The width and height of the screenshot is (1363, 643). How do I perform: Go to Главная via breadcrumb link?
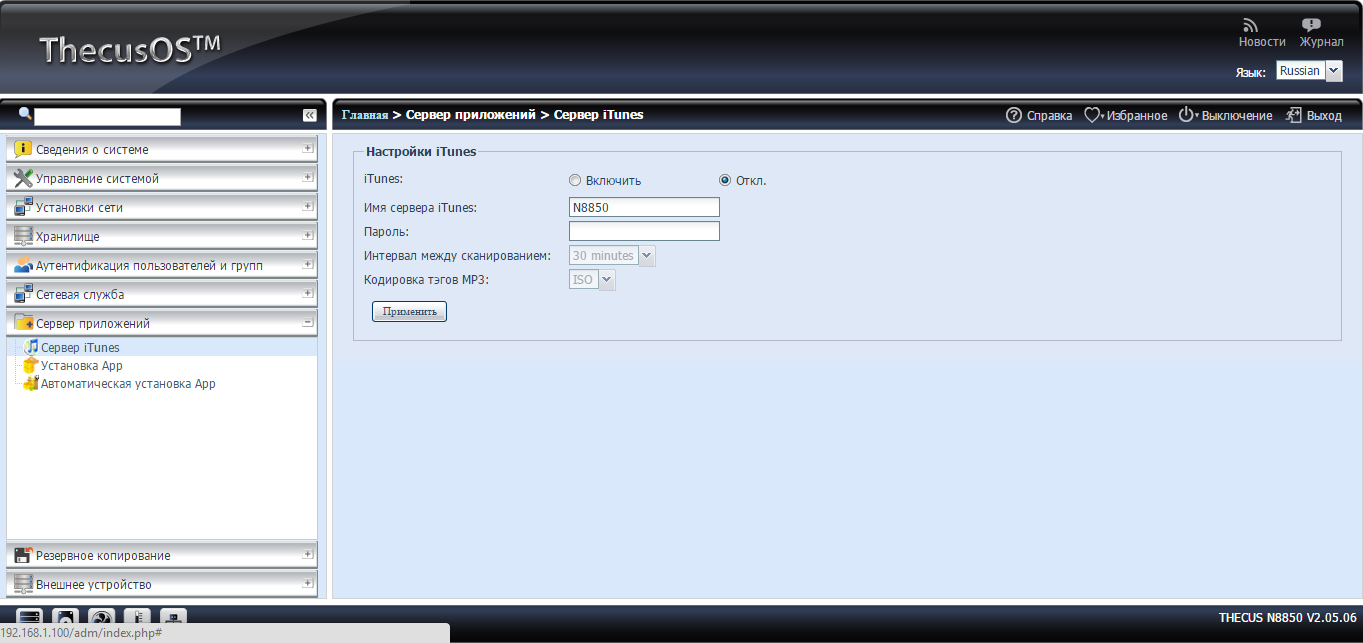pos(365,115)
